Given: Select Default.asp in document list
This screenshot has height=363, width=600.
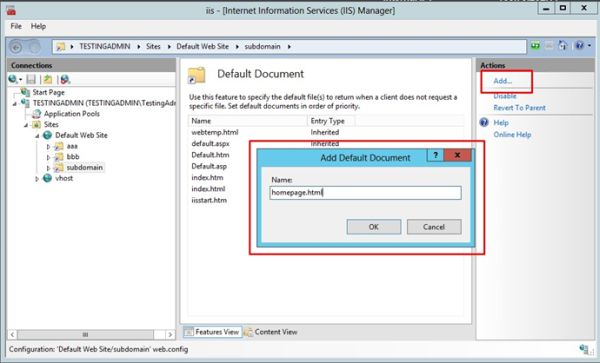Looking at the screenshot, I should pyautogui.click(x=209, y=166).
